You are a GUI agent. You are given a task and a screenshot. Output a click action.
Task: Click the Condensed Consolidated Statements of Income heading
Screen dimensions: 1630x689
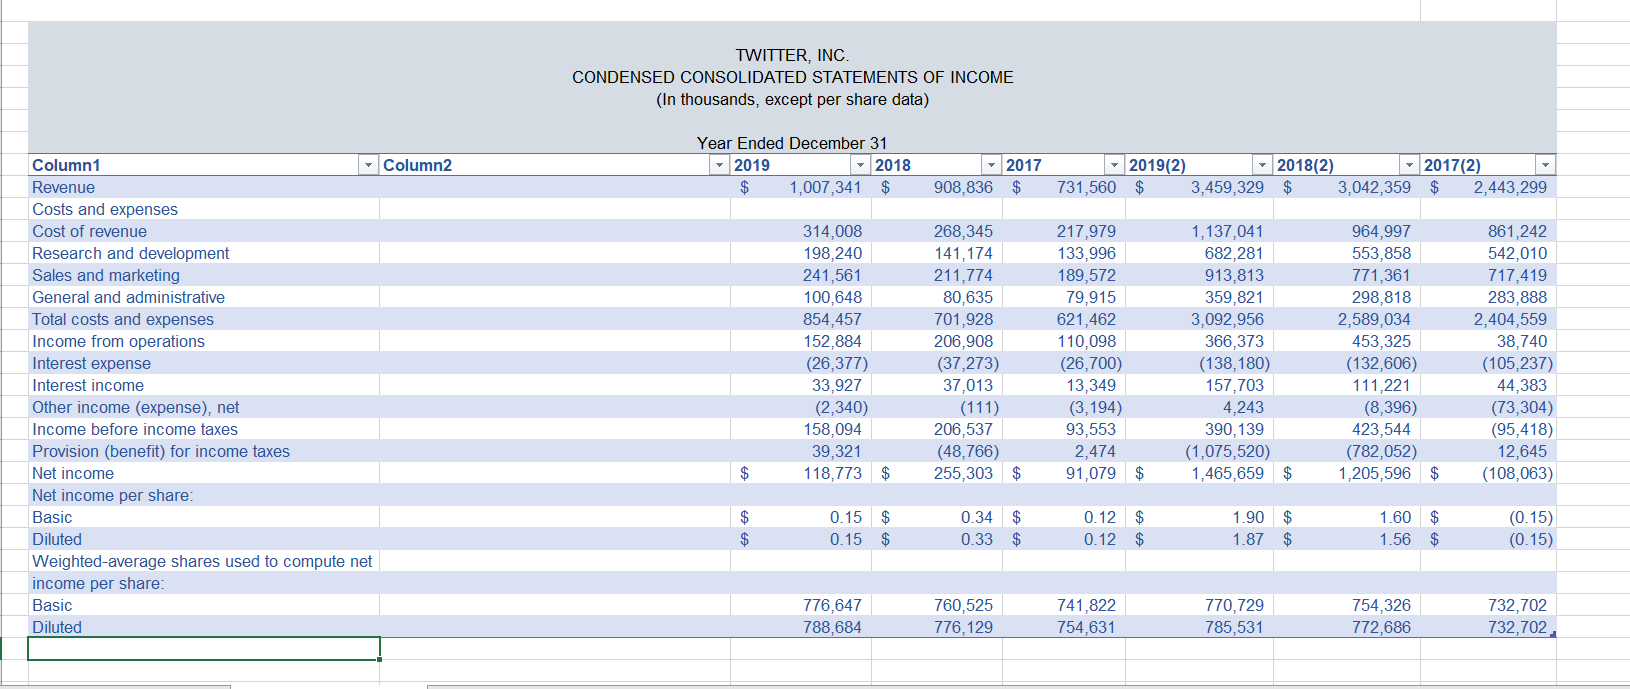(x=792, y=77)
